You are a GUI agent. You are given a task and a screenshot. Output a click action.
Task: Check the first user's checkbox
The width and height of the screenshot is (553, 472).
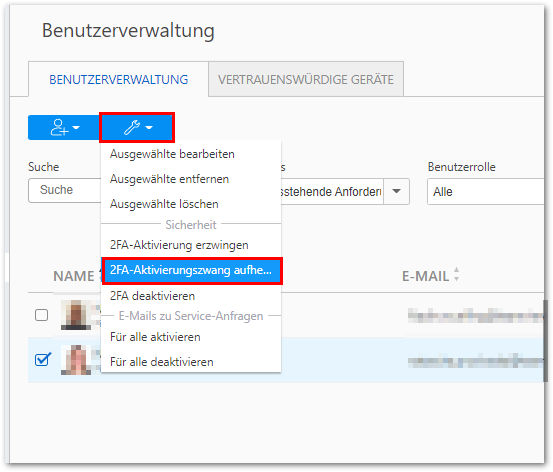[42, 315]
